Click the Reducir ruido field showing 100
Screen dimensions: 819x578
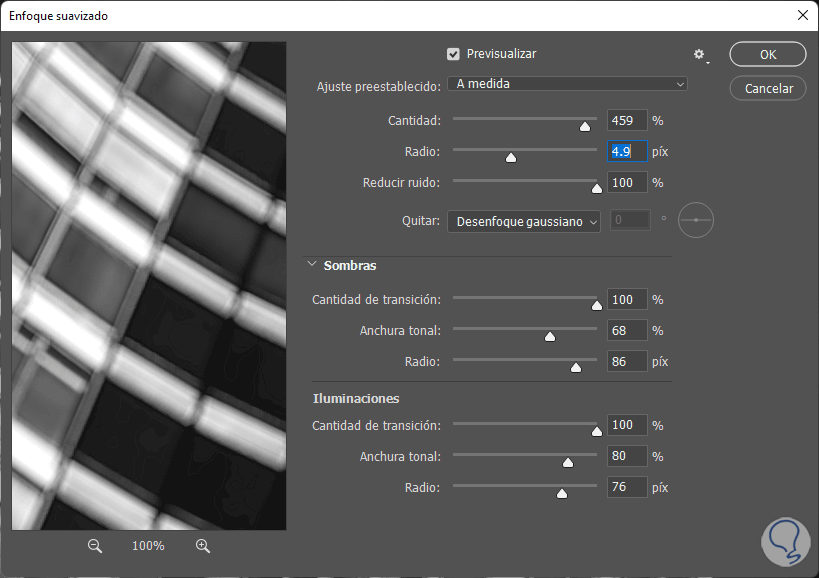tap(627, 183)
